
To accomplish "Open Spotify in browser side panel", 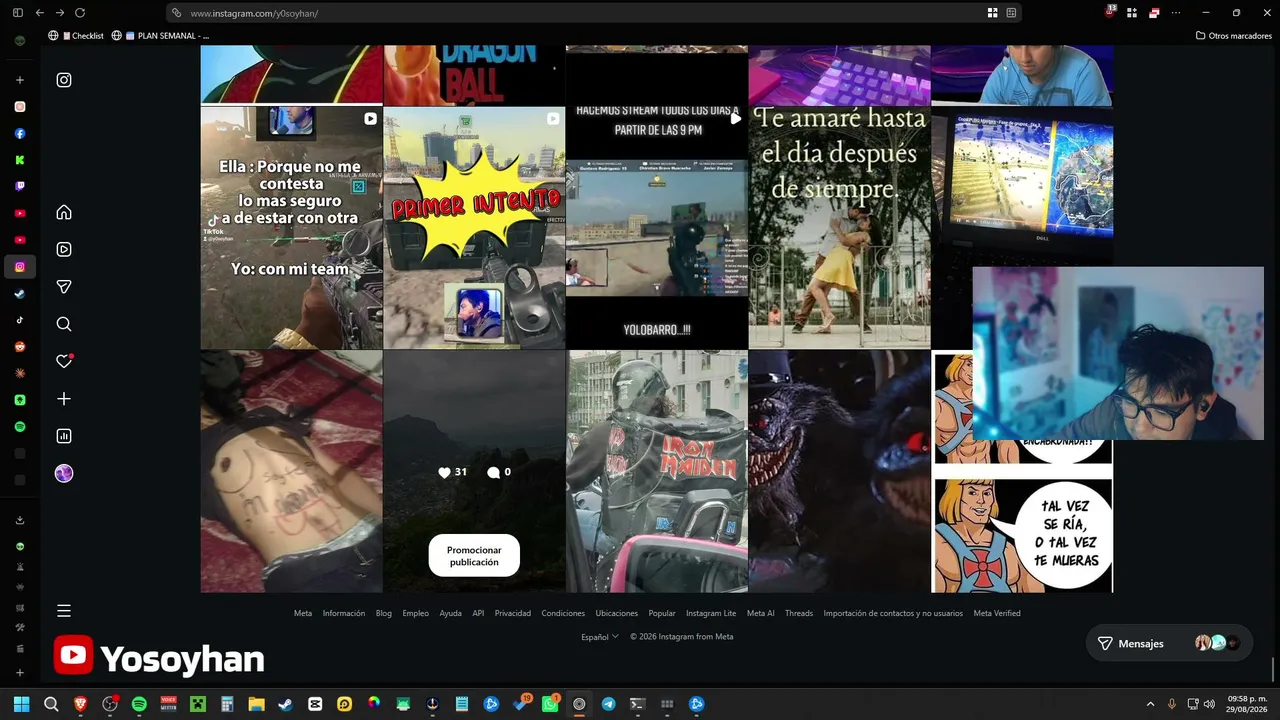I will tap(20, 427).
